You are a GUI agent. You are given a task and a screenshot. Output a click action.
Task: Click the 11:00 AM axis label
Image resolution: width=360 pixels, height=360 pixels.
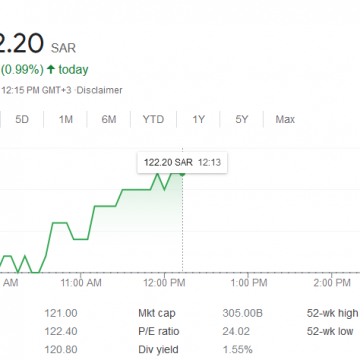click(81, 283)
